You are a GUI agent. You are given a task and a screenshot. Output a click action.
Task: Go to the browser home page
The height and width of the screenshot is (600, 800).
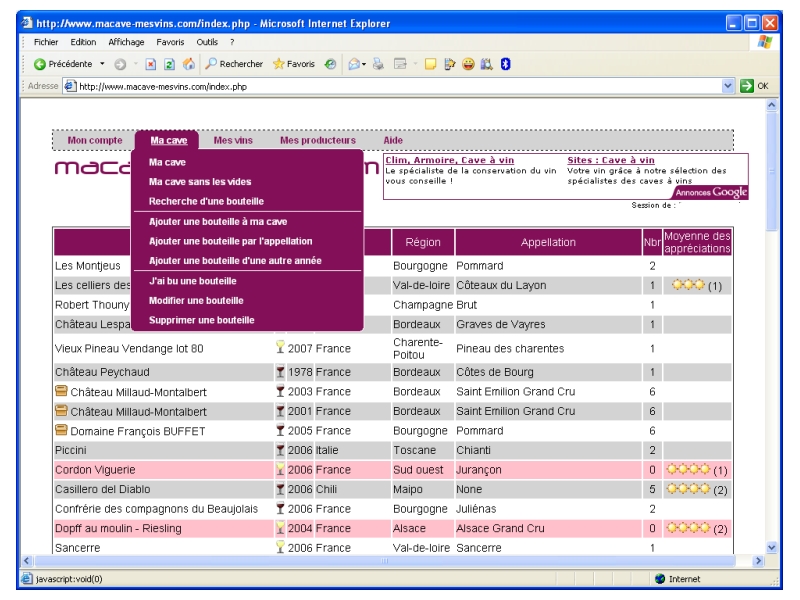click(x=189, y=64)
